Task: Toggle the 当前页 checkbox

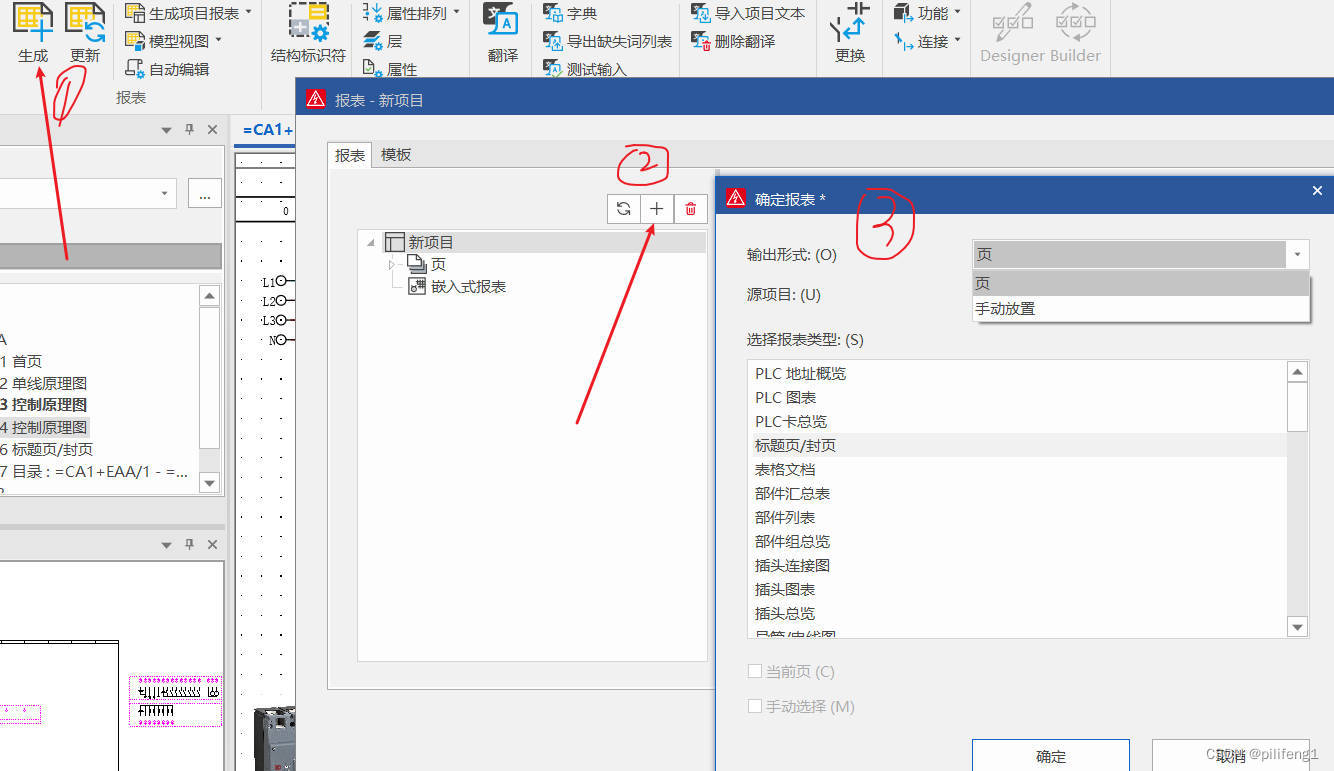Action: tap(756, 672)
